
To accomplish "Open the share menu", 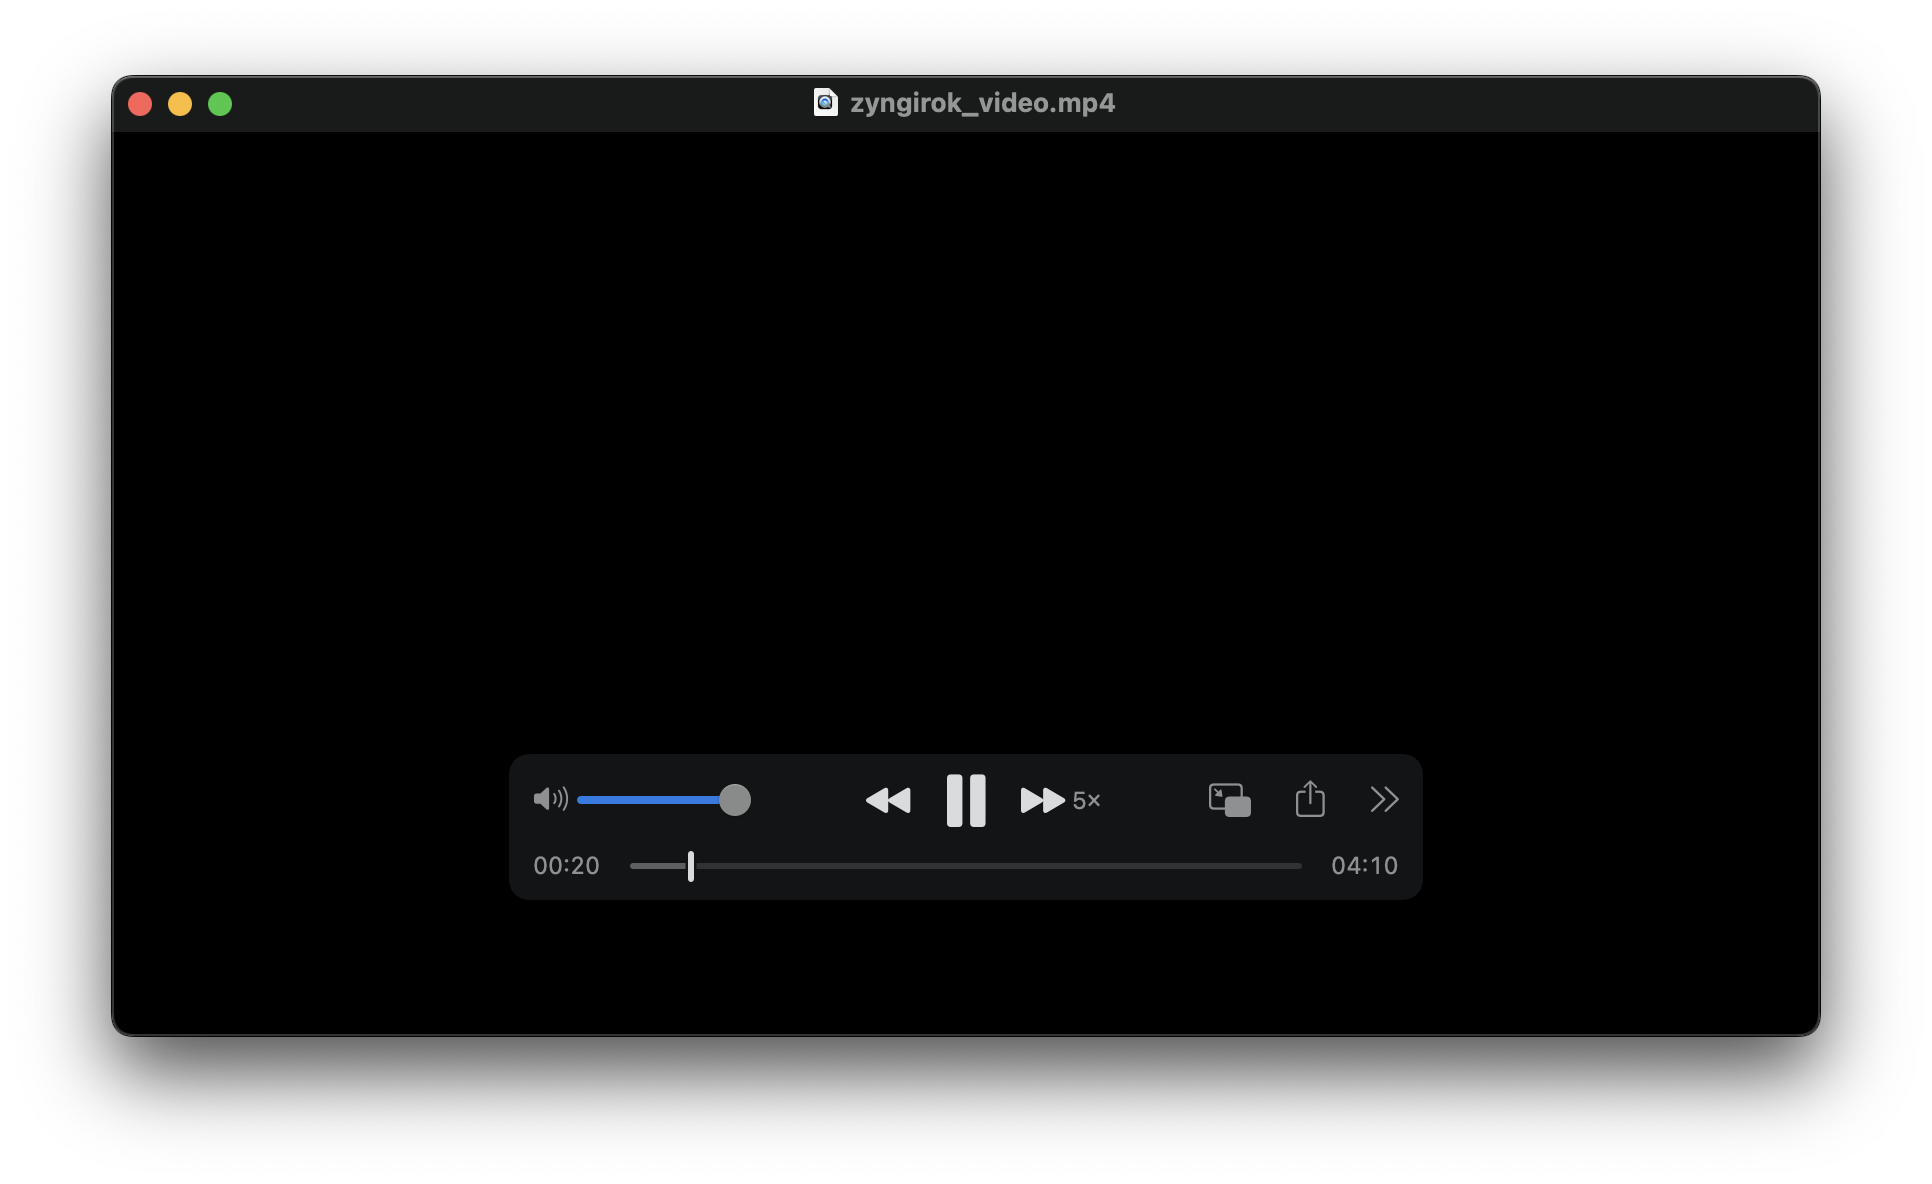I will [x=1310, y=799].
